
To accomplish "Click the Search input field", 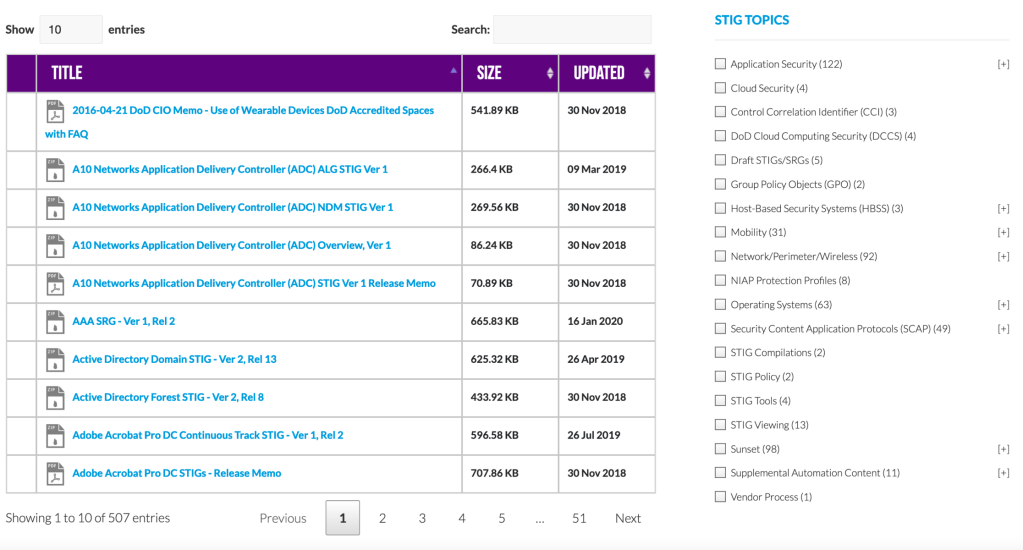I will tap(572, 30).
